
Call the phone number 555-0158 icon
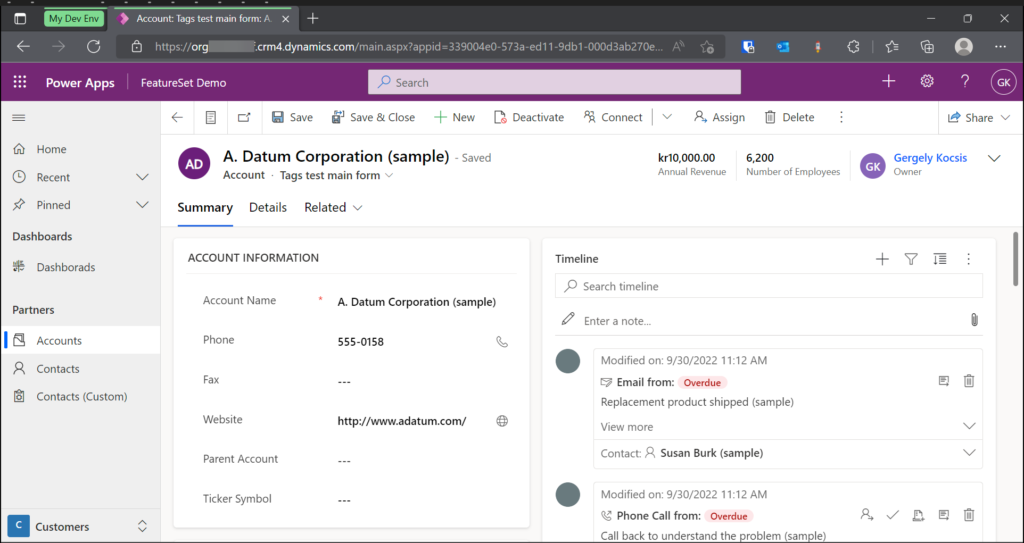[502, 342]
